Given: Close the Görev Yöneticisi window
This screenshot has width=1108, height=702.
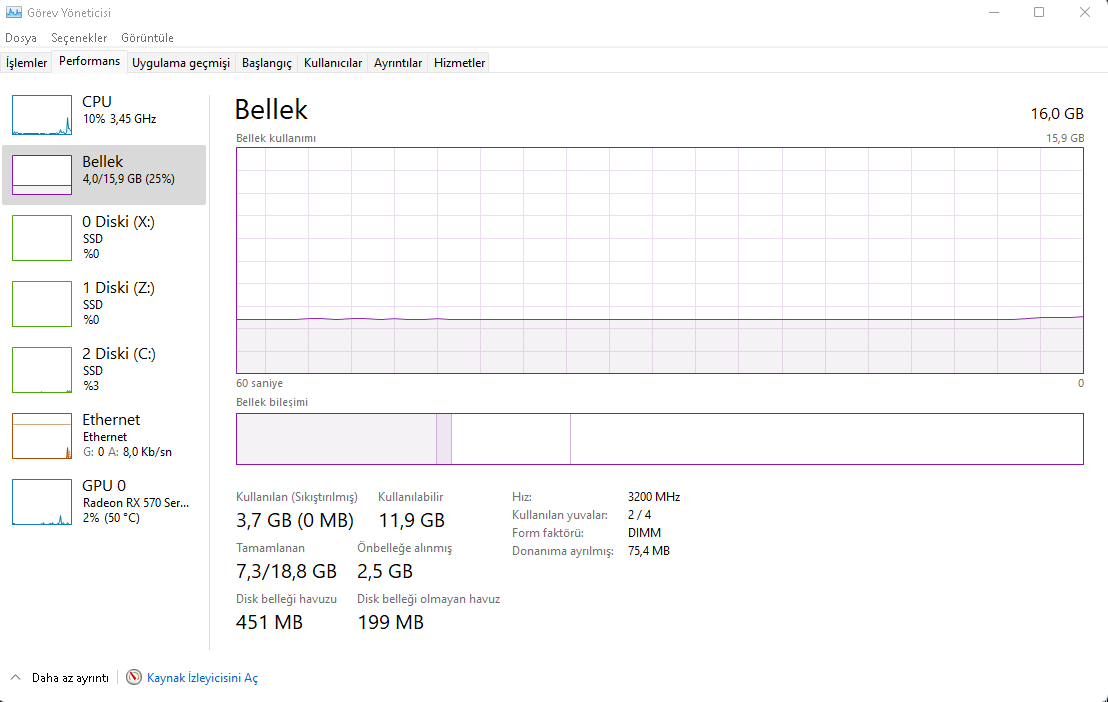Looking at the screenshot, I should click(1085, 12).
